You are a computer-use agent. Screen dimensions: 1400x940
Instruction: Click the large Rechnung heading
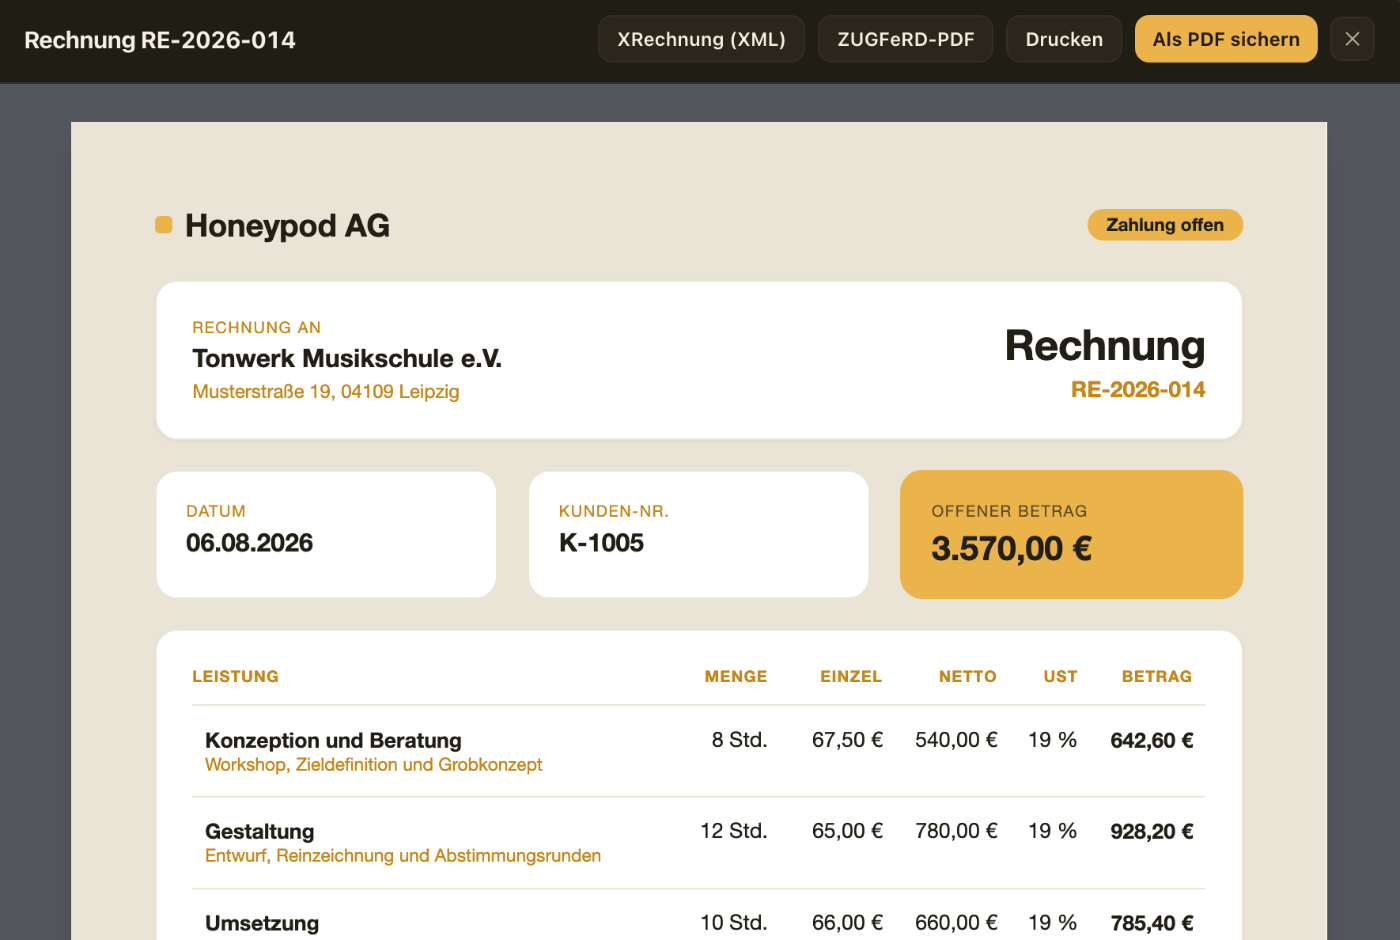click(x=1105, y=345)
